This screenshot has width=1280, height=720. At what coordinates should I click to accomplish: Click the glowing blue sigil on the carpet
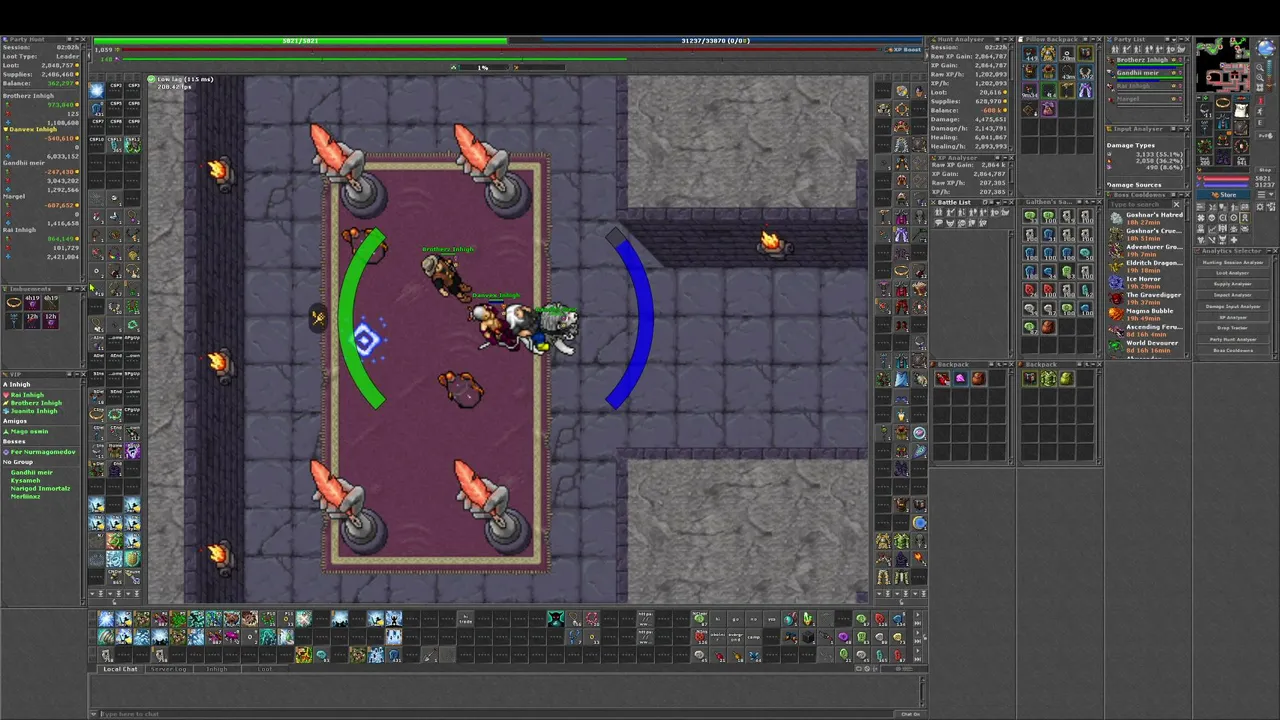click(366, 341)
